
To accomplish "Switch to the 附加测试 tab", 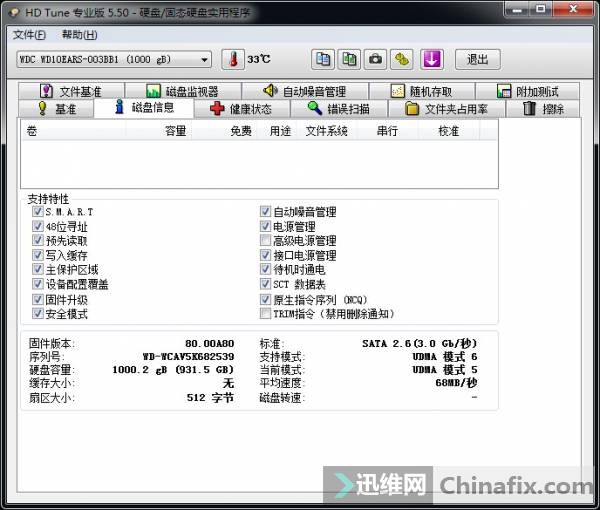I will [x=527, y=91].
